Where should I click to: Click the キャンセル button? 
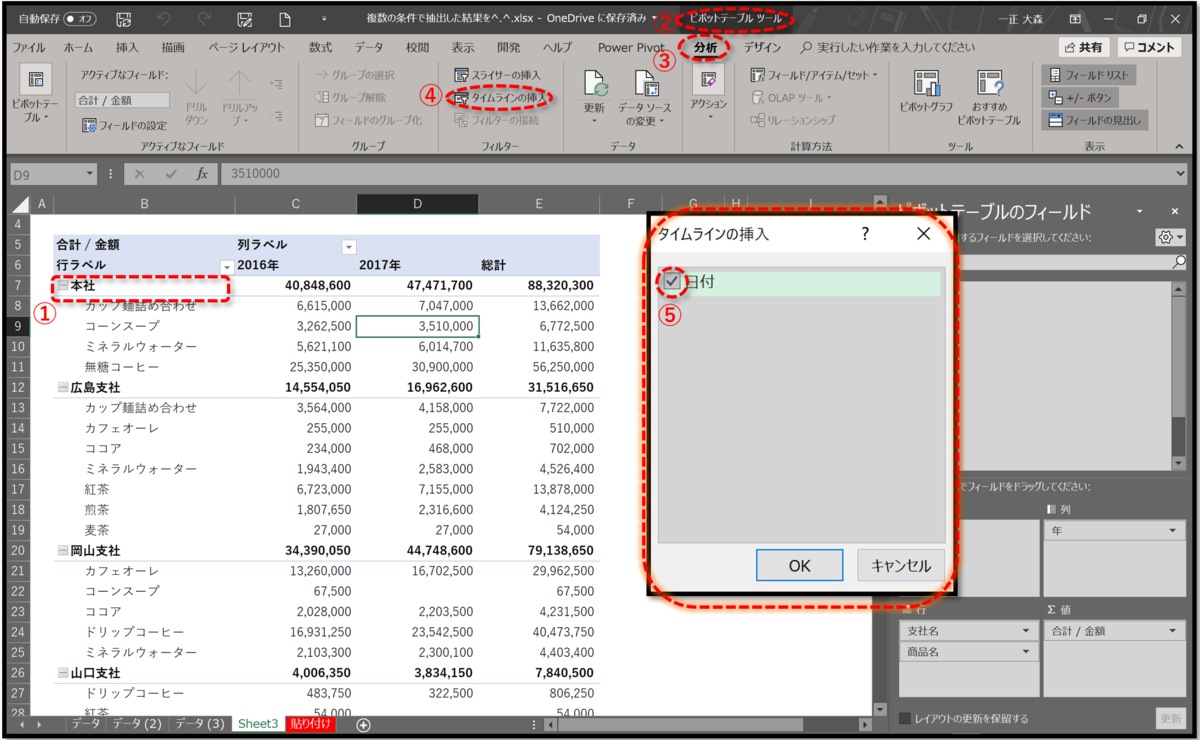pos(901,565)
